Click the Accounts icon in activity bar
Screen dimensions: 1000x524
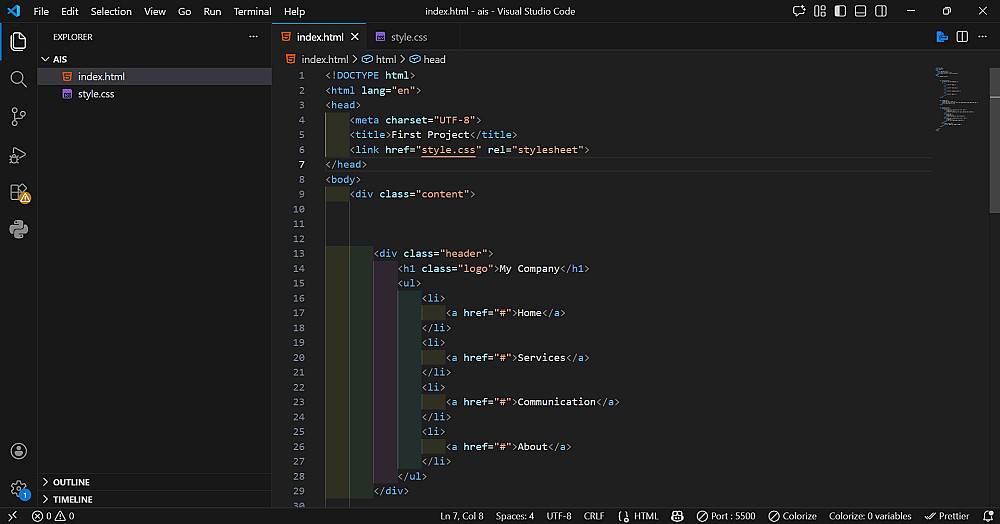pos(18,451)
